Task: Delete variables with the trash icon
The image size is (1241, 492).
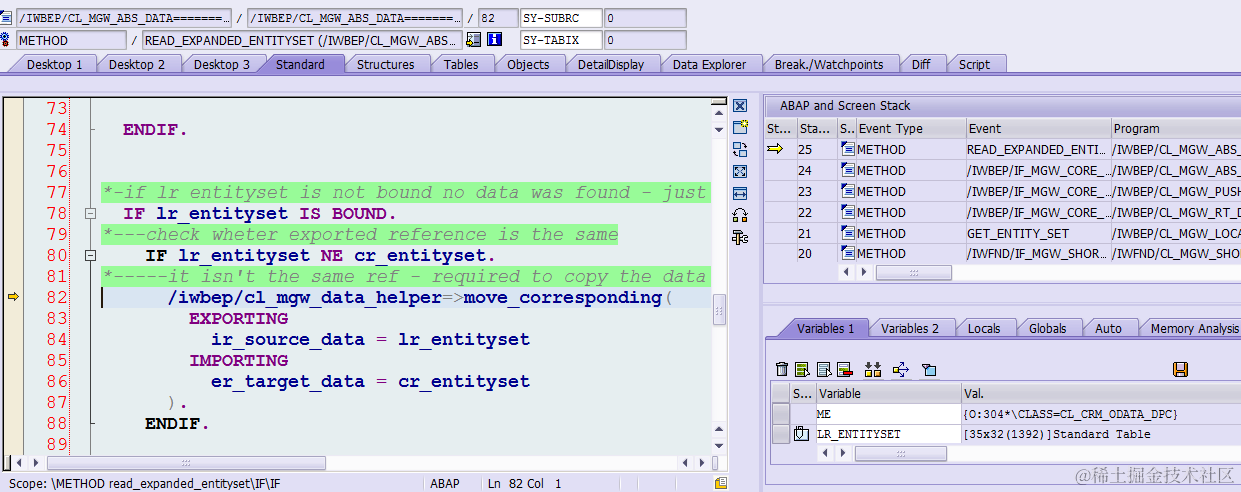Action: (x=783, y=370)
